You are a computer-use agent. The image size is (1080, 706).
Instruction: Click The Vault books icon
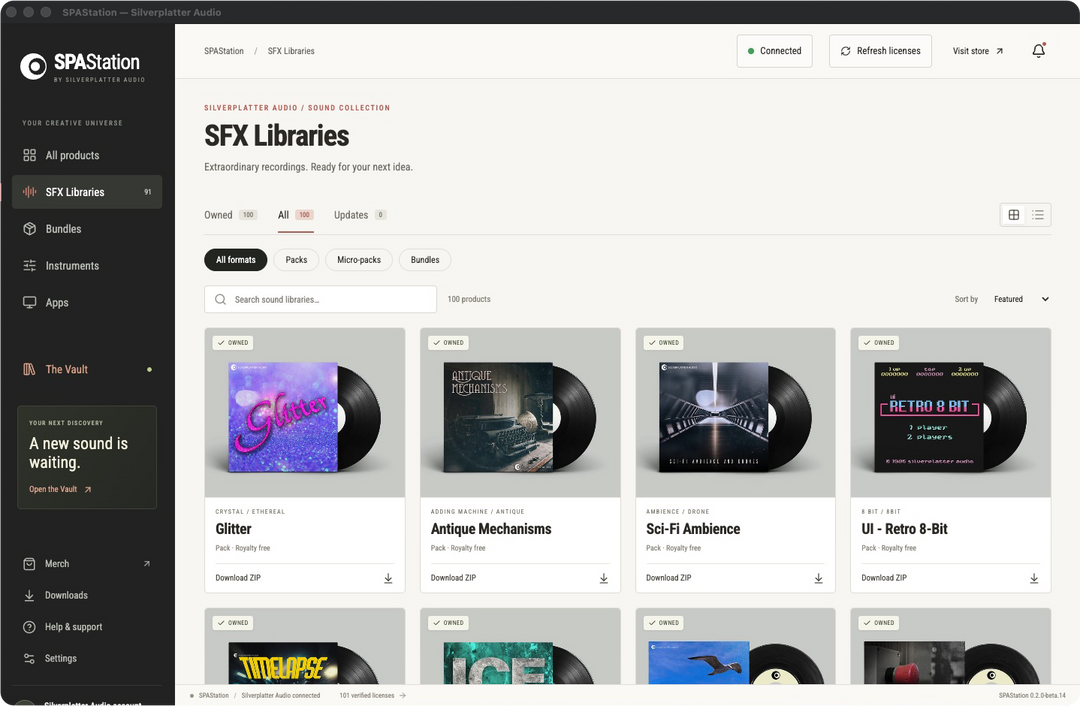(30, 369)
